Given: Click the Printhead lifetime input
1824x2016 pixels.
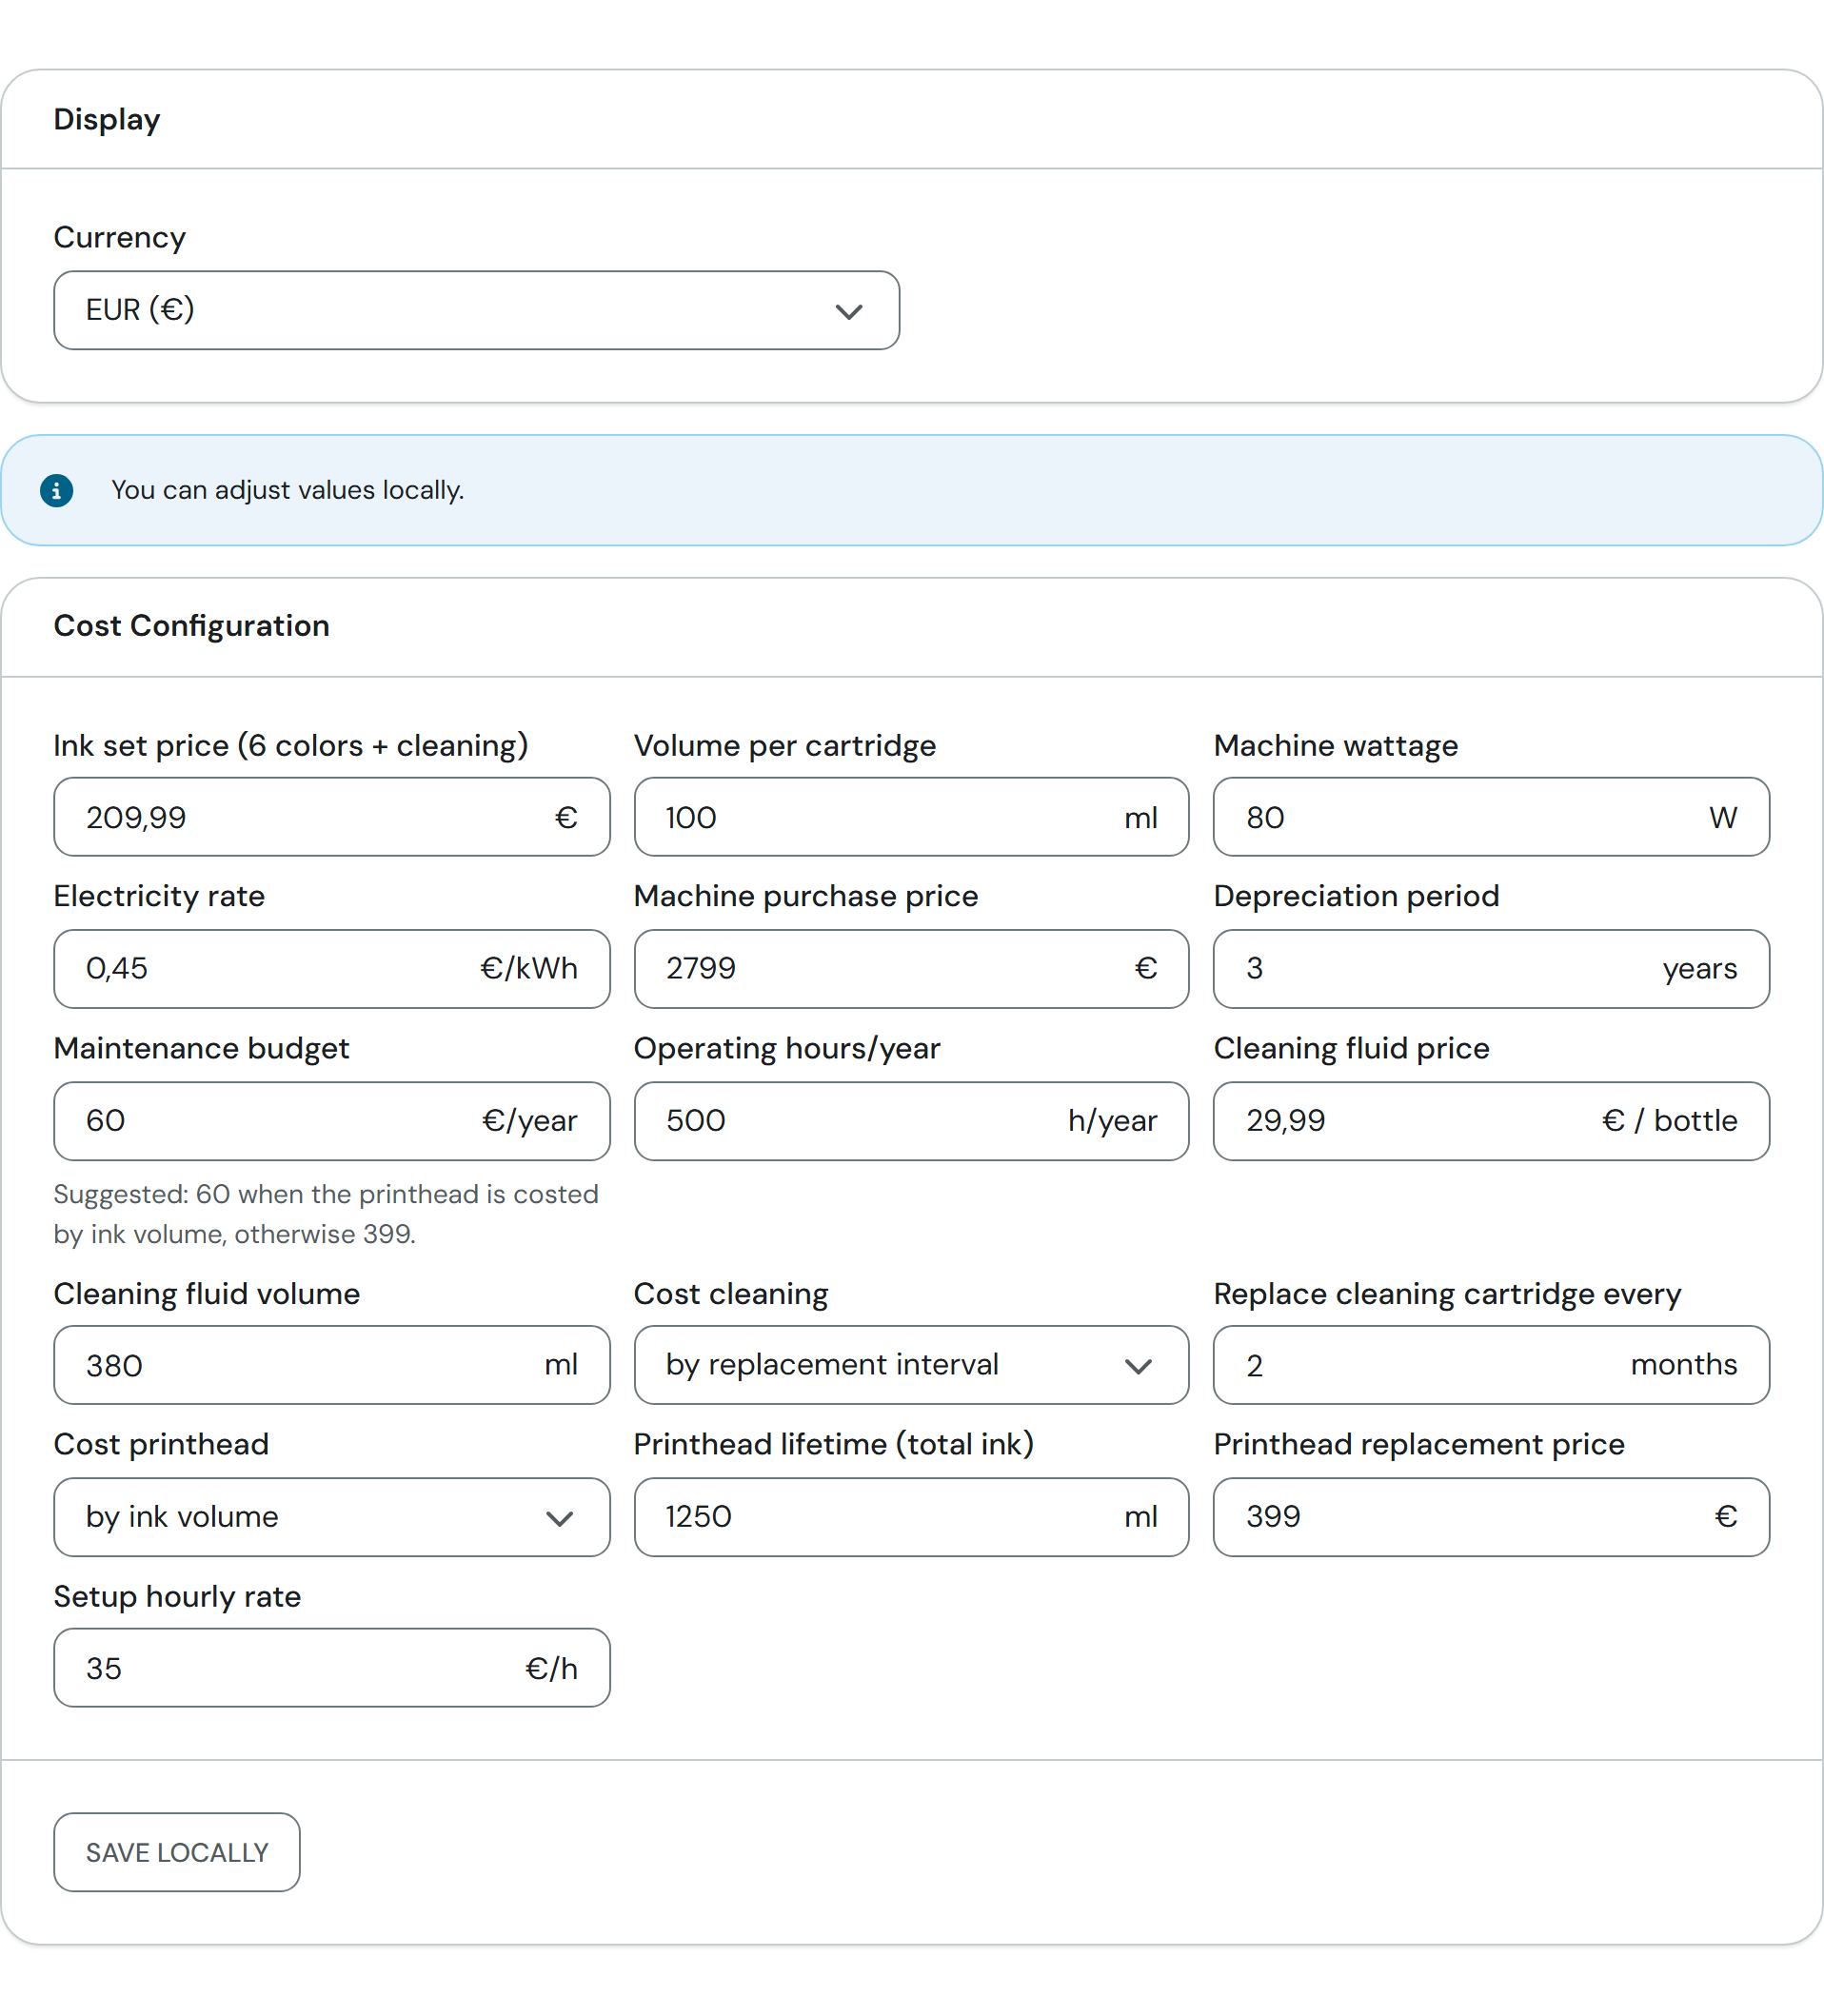Looking at the screenshot, I should tap(911, 1517).
